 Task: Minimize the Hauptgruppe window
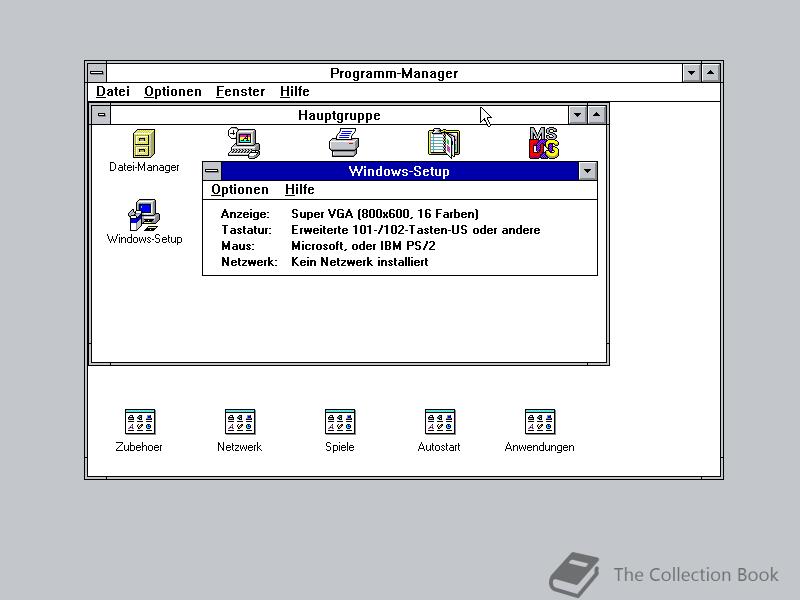point(577,115)
